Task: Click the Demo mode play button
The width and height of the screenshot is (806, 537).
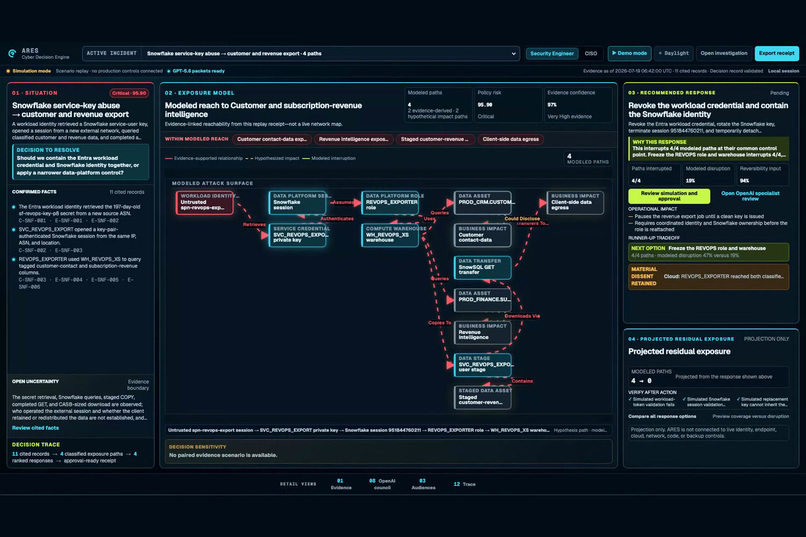Action: click(629, 53)
